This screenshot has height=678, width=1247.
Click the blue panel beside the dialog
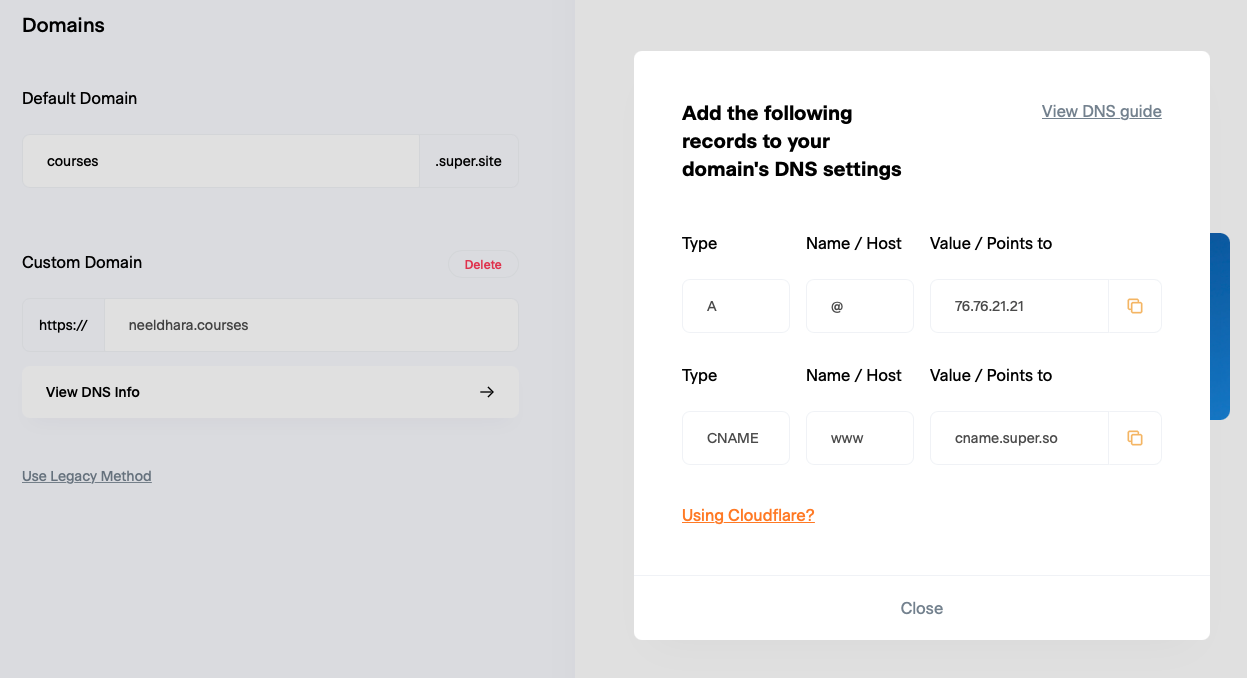click(x=1220, y=326)
